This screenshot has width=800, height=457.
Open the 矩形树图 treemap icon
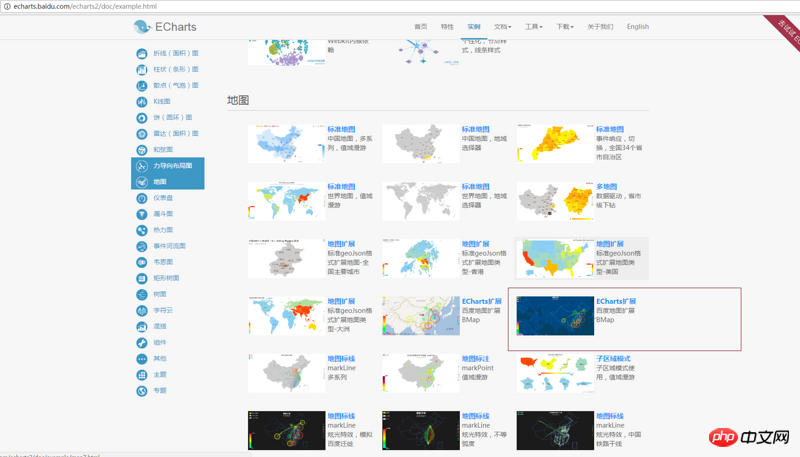(x=142, y=278)
